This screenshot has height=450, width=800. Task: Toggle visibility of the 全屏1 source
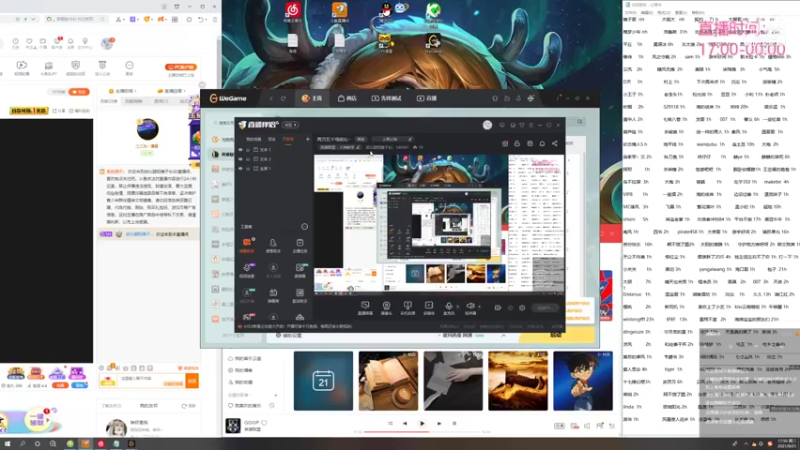click(x=241, y=168)
